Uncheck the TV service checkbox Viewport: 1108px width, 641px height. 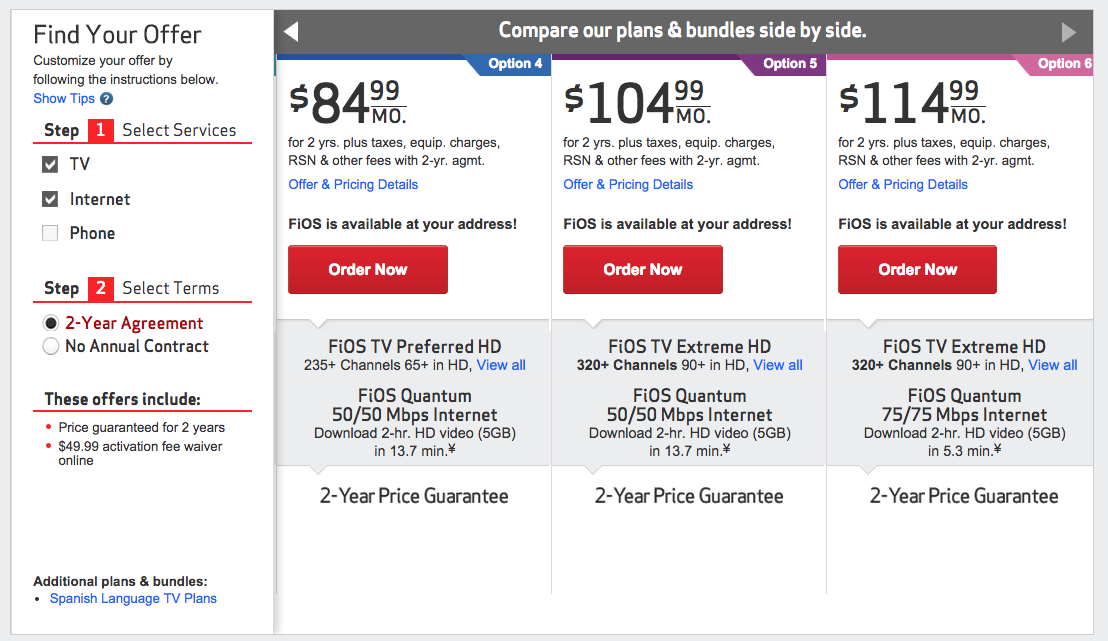pyautogui.click(x=50, y=164)
